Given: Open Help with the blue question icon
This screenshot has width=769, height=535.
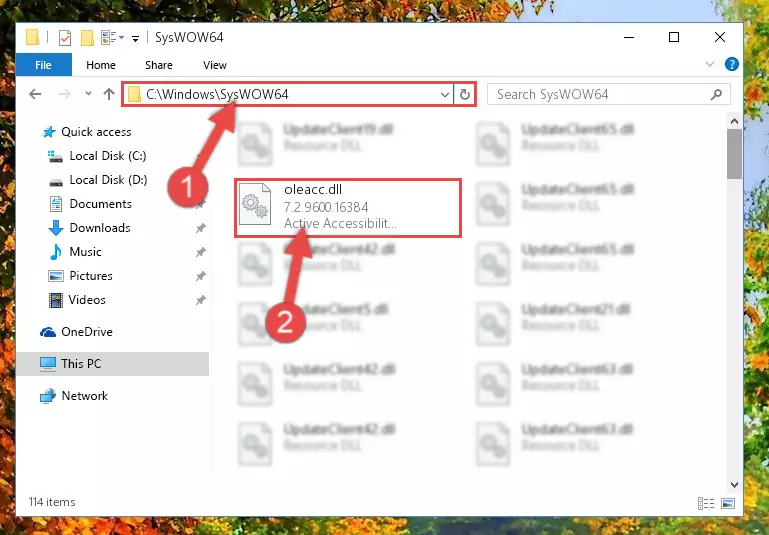Looking at the screenshot, I should (x=731, y=64).
